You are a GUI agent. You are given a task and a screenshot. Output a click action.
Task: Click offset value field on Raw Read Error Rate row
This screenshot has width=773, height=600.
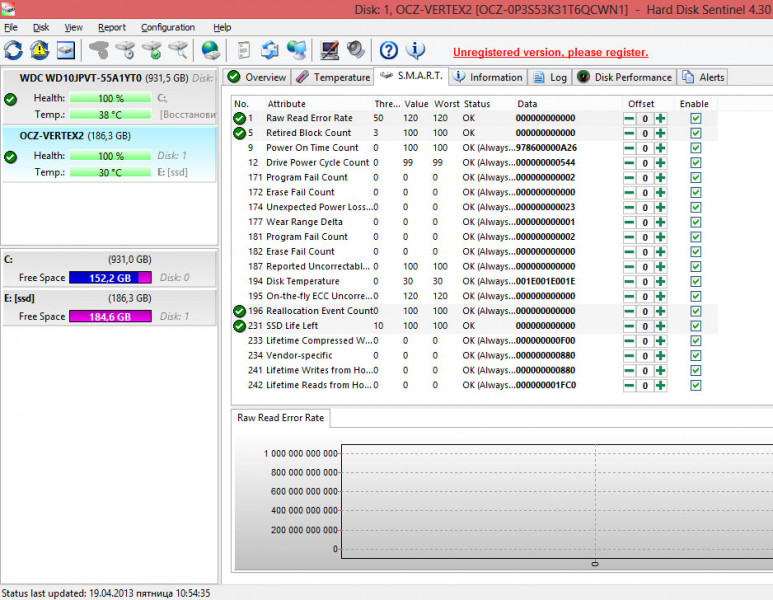645,118
